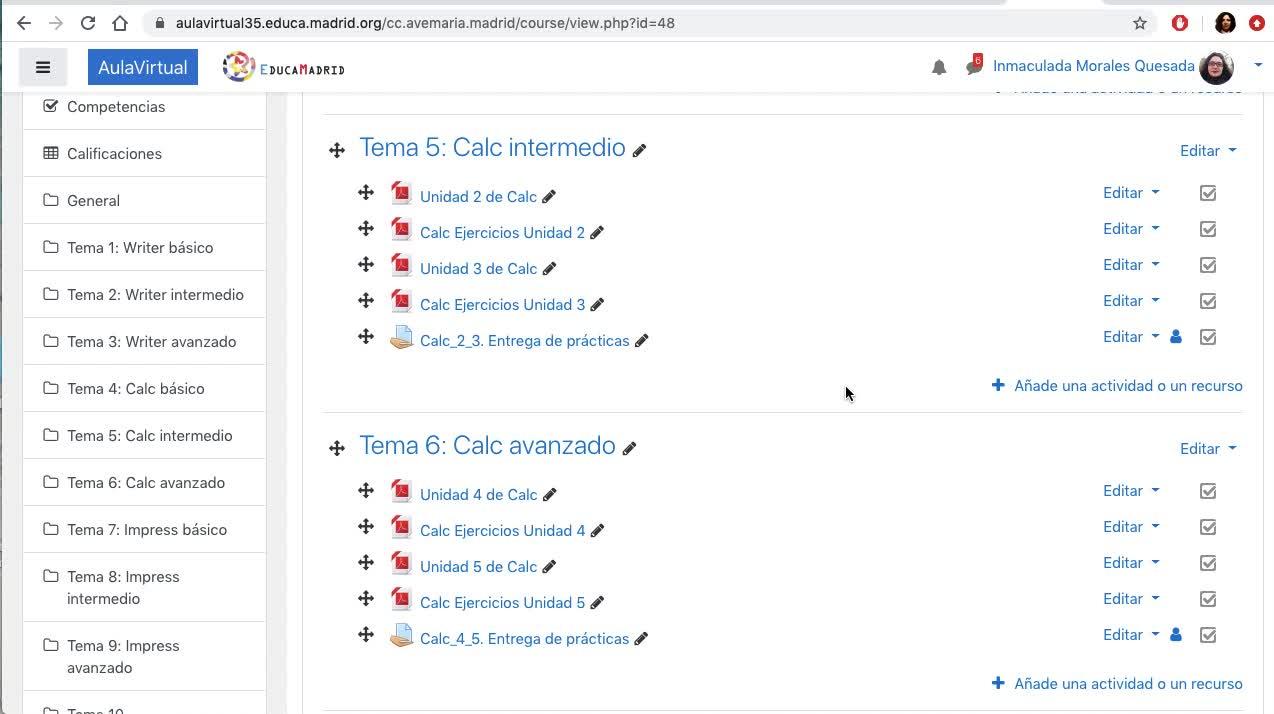Open user menu for Inmaculada Morales Quesada
This screenshot has width=1274, height=714.
[1258, 66]
